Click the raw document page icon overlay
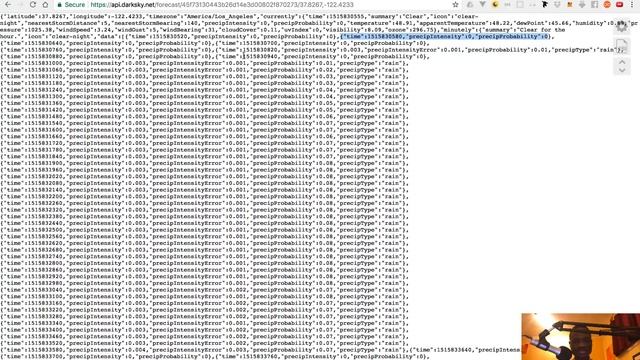This screenshot has height=360, width=640. (622, 46)
